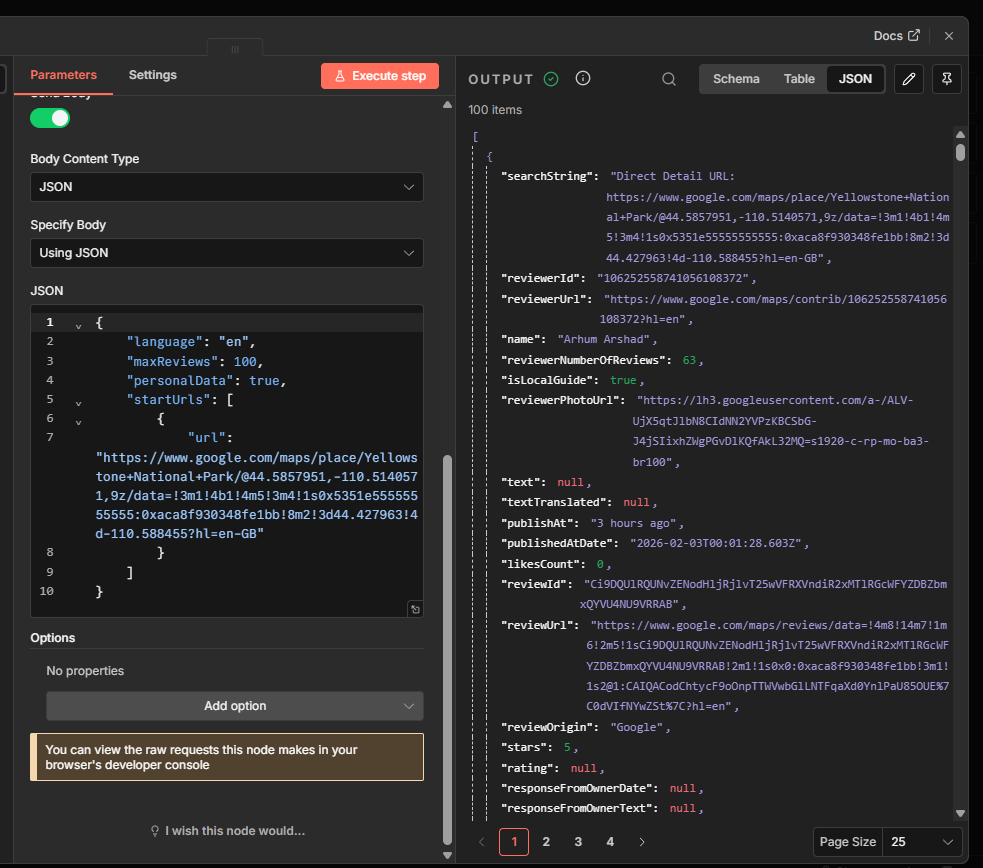Pin the output data with pin icon
This screenshot has width=983, height=868.
[945, 79]
